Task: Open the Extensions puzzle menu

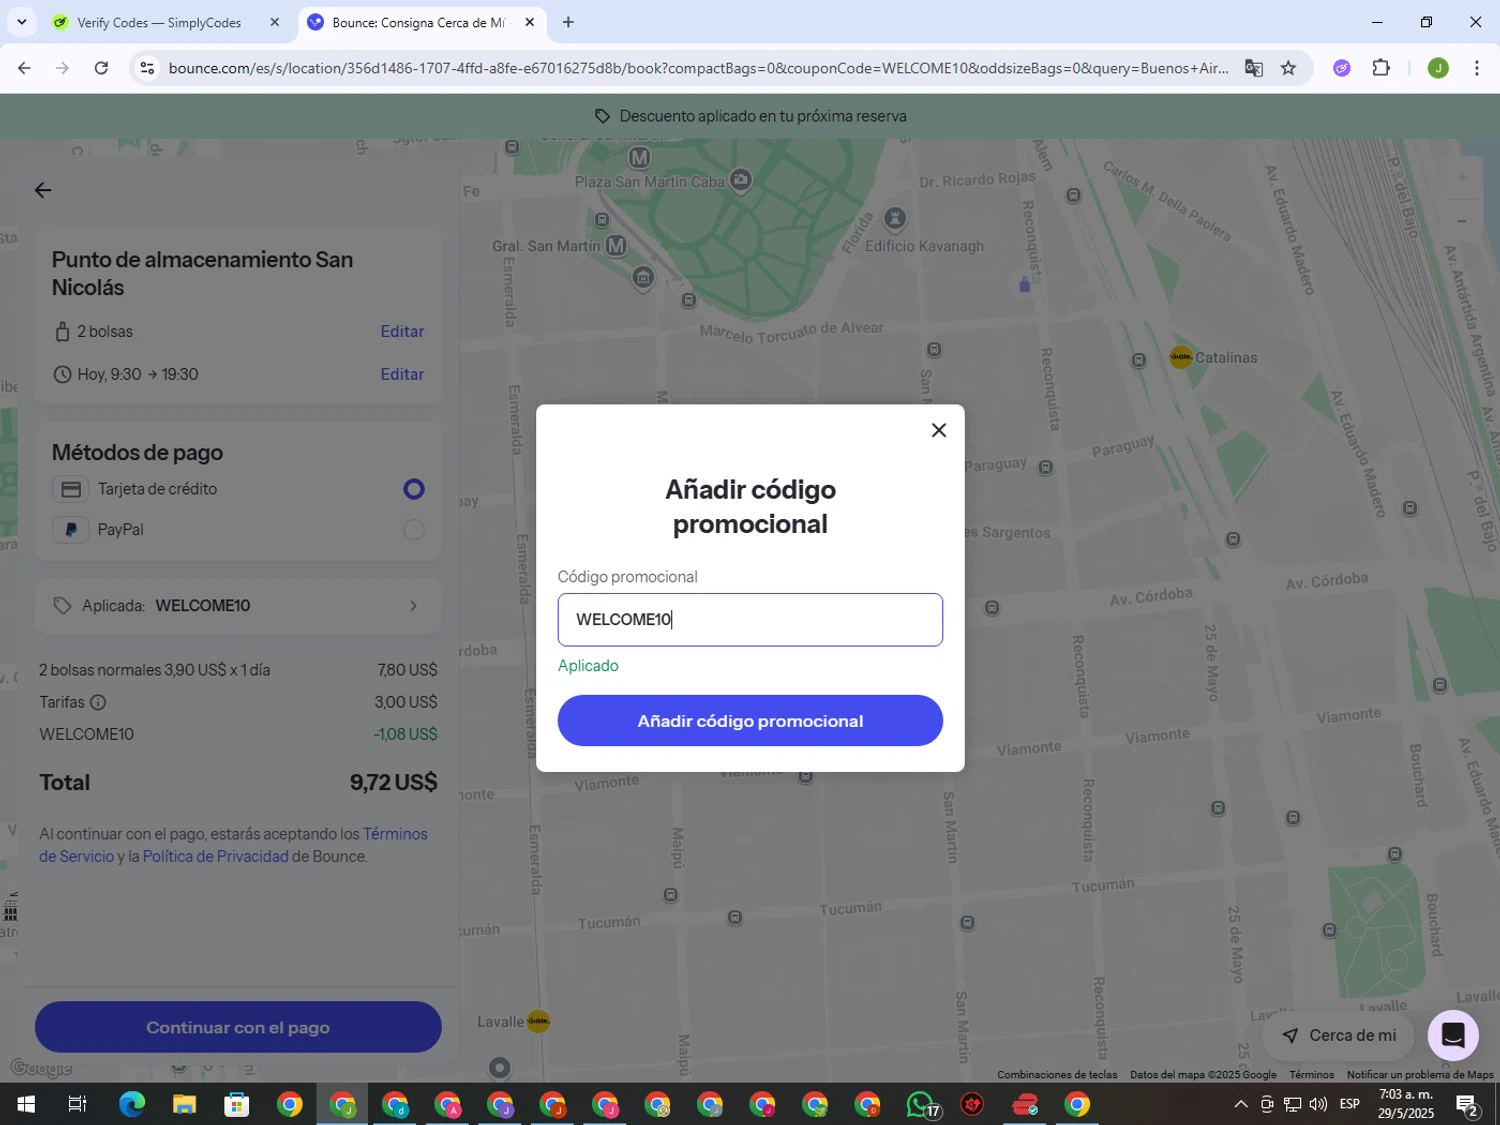Action: 1381,68
